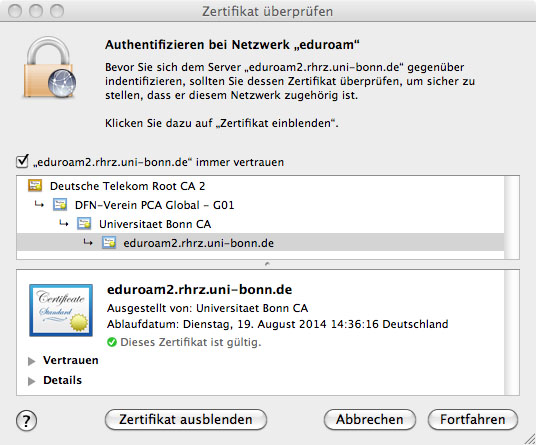This screenshot has width=536, height=445.
Task: Open help with the question mark button
Action: (x=26, y=420)
